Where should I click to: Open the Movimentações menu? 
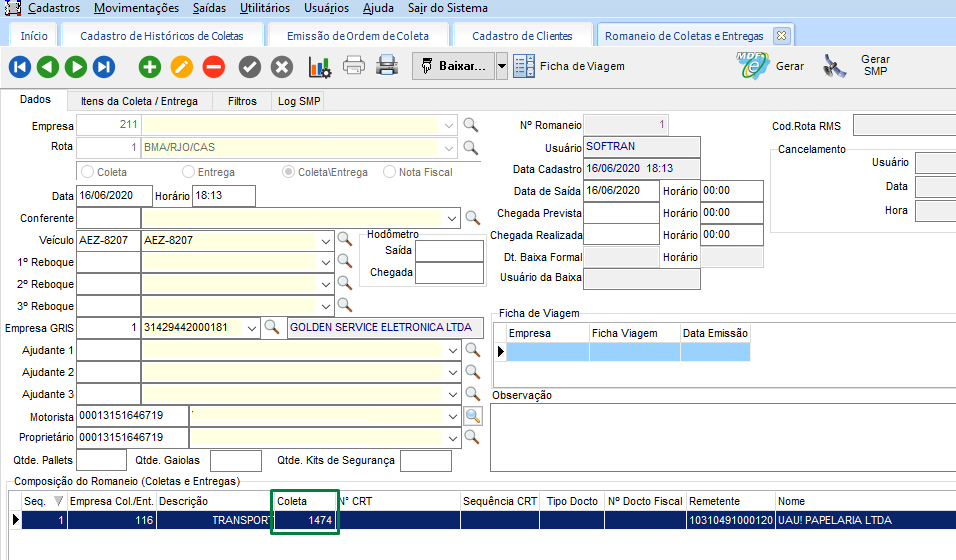tap(136, 8)
